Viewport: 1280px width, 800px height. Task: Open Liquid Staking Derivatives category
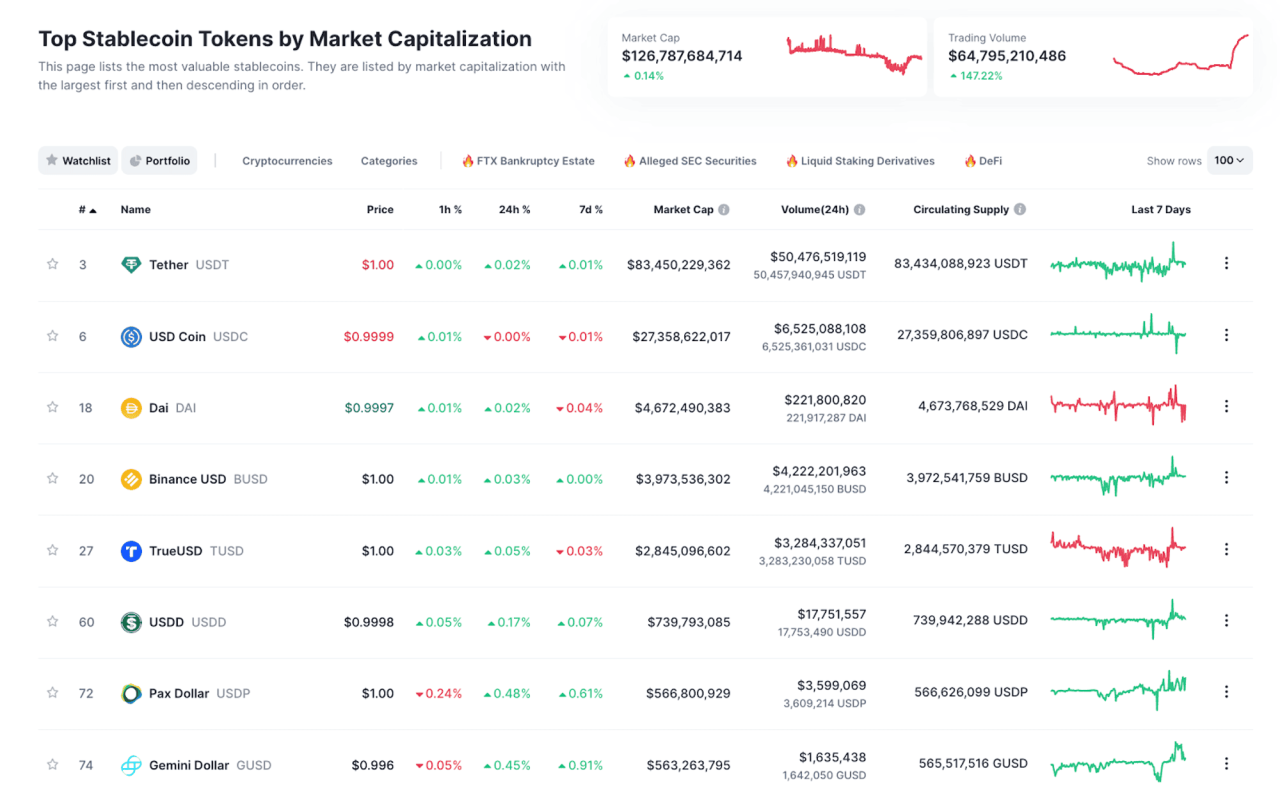860,161
